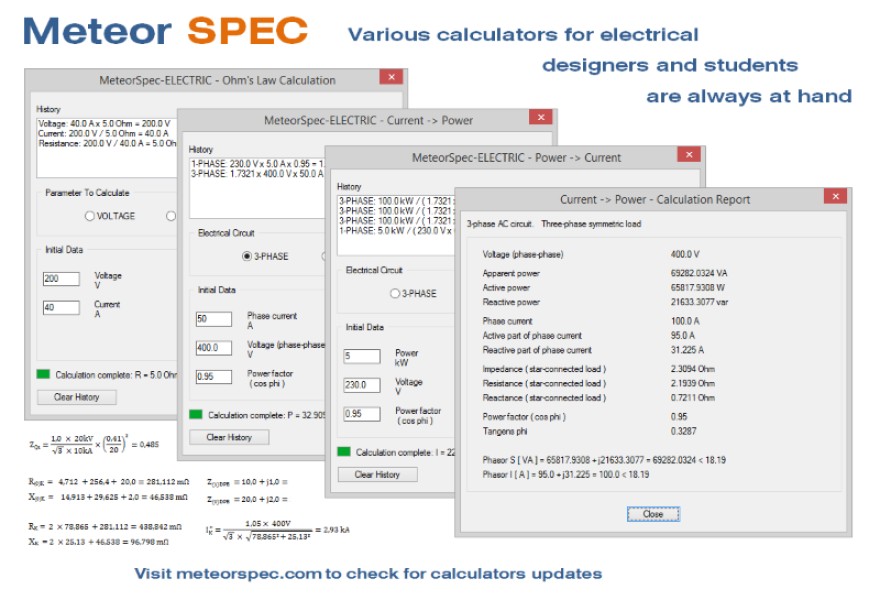Click the Resistance value 2.1939 Ohm
Image resolution: width=880 pixels, height=600 pixels.
coord(693,383)
